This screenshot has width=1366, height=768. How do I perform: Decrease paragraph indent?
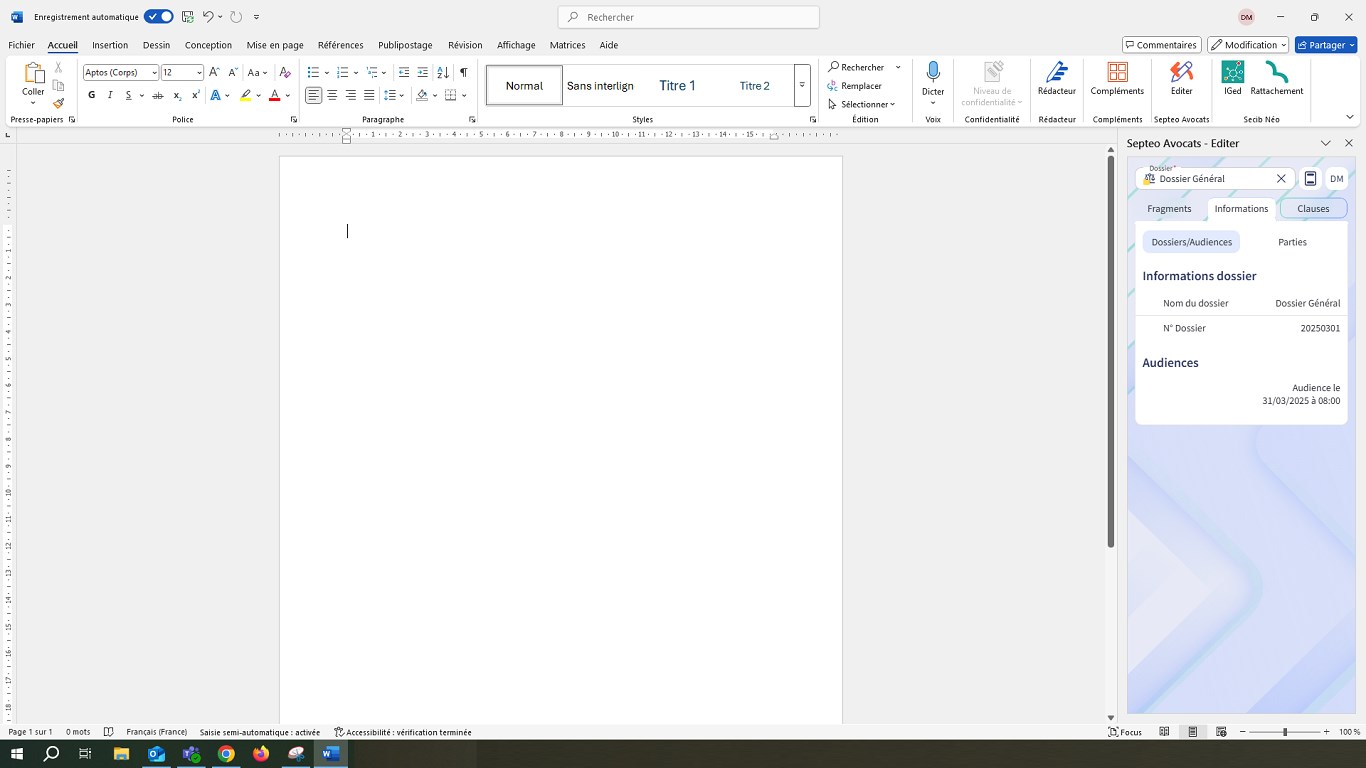point(404,72)
